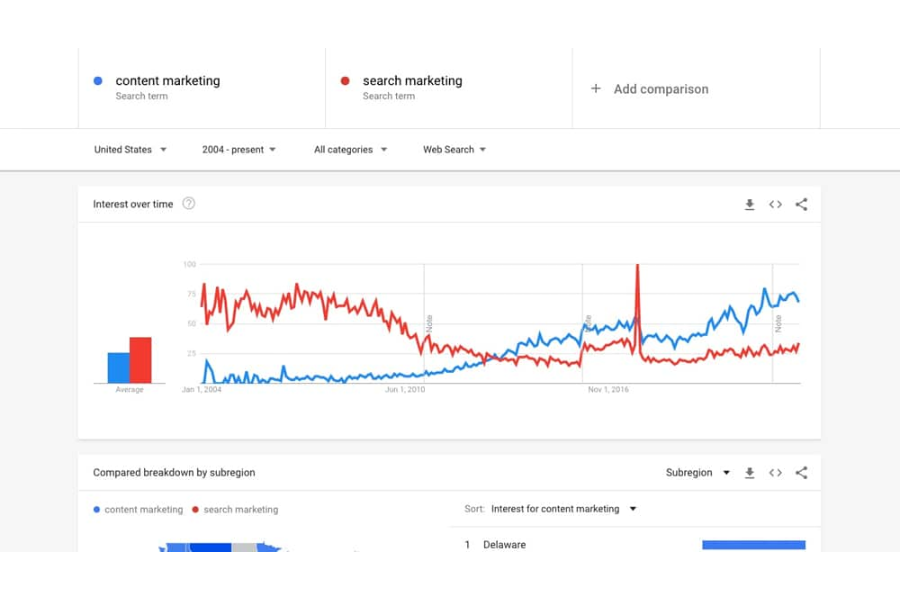Viewport: 900px width, 600px height.
Task: Toggle the search marketing legend dot
Action: click(x=194, y=509)
